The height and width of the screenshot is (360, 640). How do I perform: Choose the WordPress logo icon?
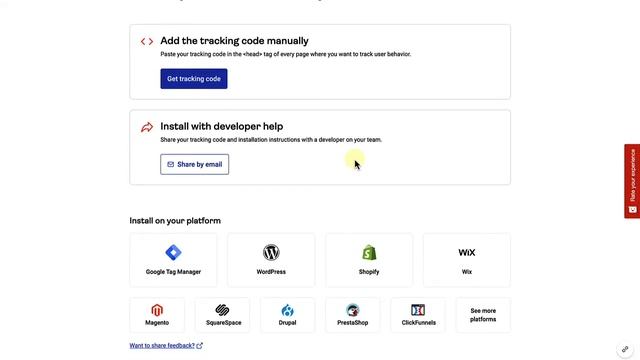[x=271, y=252]
